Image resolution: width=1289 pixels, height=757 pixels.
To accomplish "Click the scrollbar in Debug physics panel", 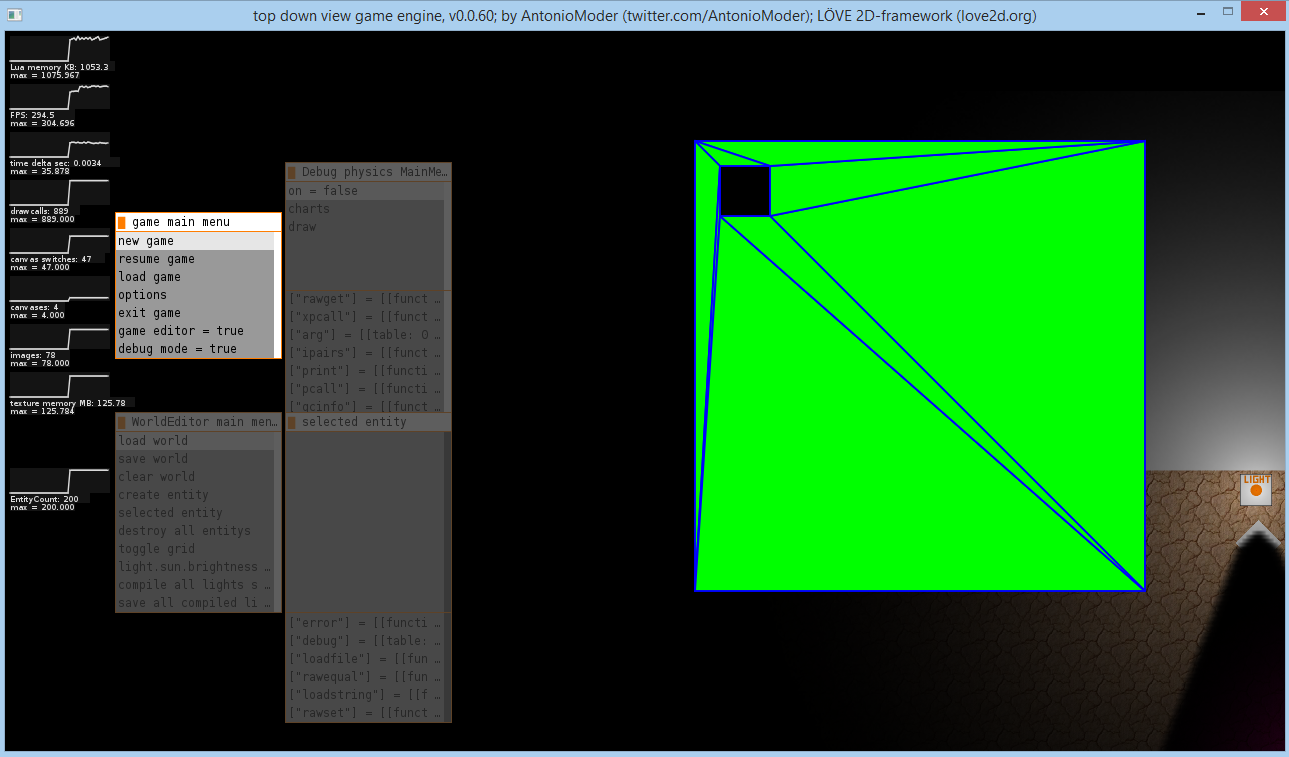I will pos(447,236).
